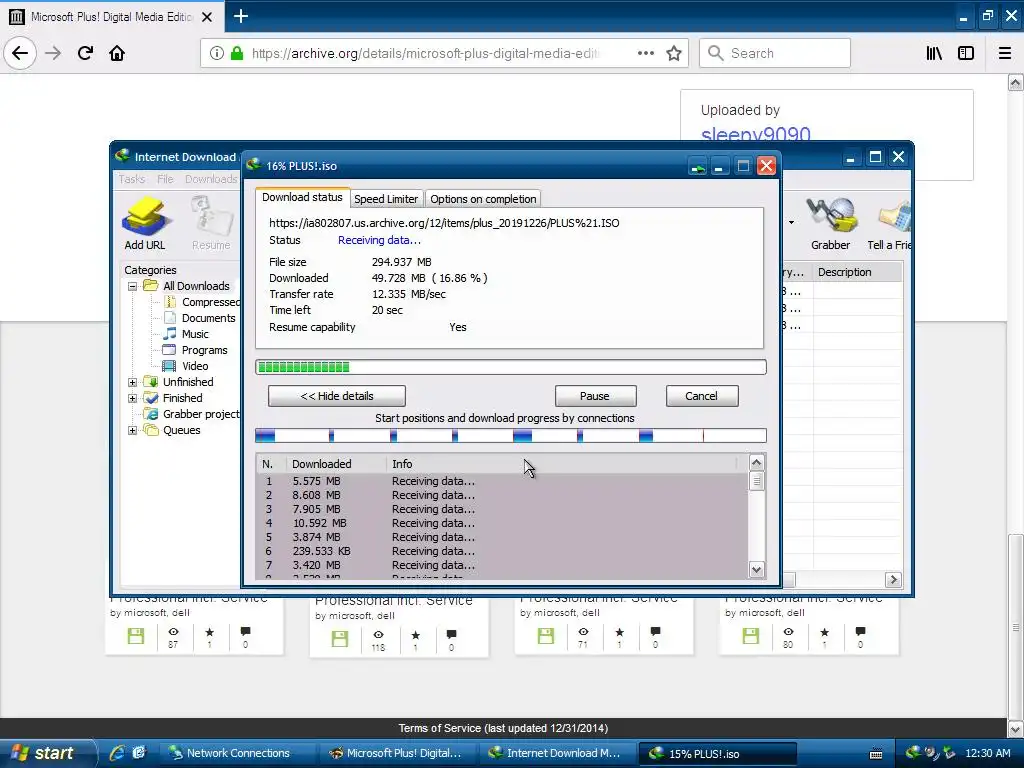This screenshot has height=768, width=1024.
Task: Show site information icon in address bar
Action: click(x=217, y=54)
